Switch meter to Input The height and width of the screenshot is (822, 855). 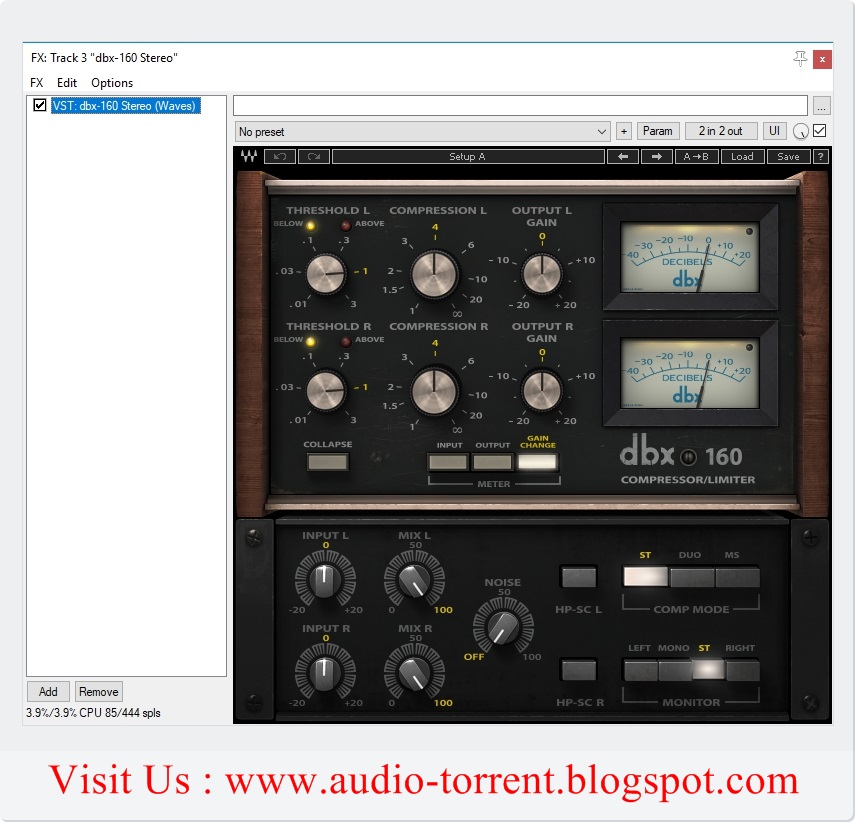click(x=448, y=462)
